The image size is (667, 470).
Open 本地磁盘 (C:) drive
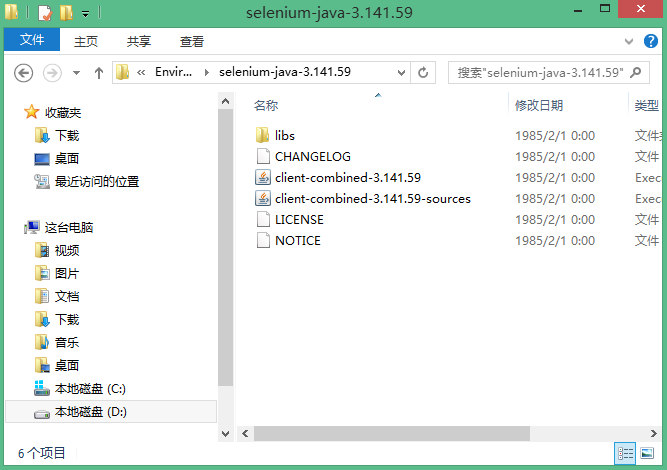tap(90, 388)
